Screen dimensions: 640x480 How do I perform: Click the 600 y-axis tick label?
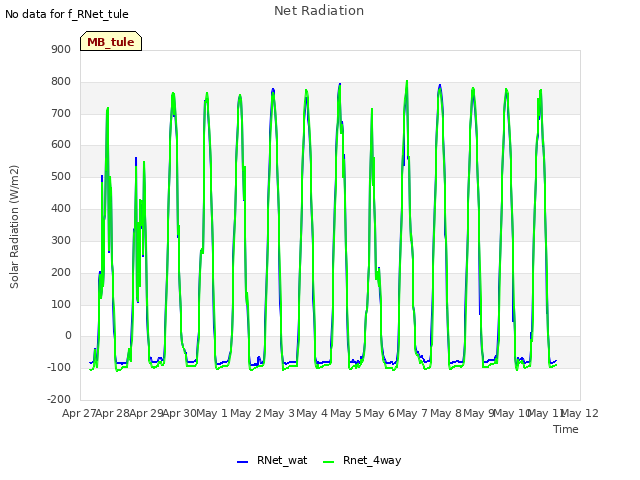point(61,144)
